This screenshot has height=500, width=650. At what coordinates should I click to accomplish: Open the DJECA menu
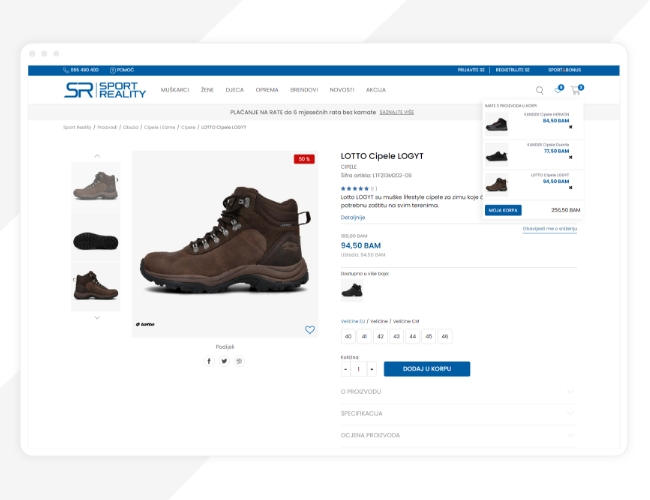pos(235,90)
